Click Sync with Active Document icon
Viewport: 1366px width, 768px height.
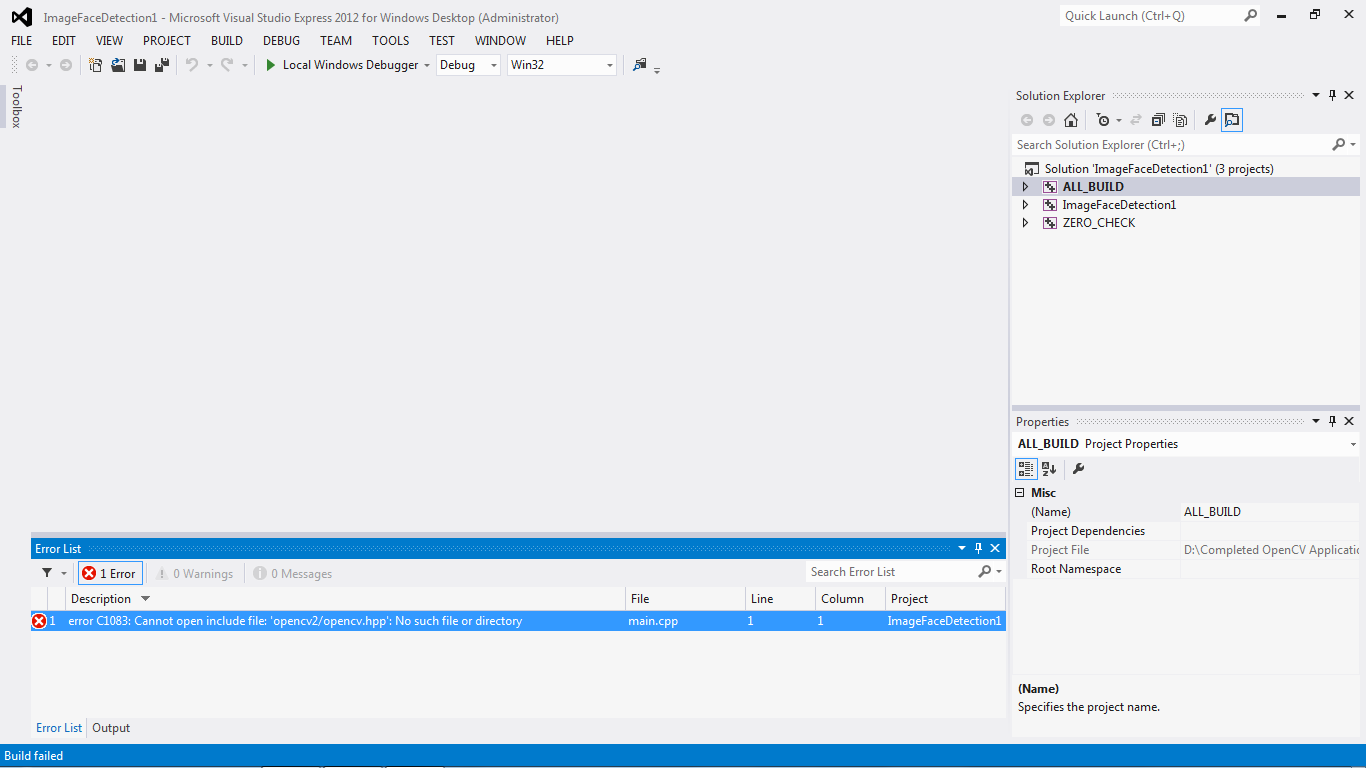1136,120
